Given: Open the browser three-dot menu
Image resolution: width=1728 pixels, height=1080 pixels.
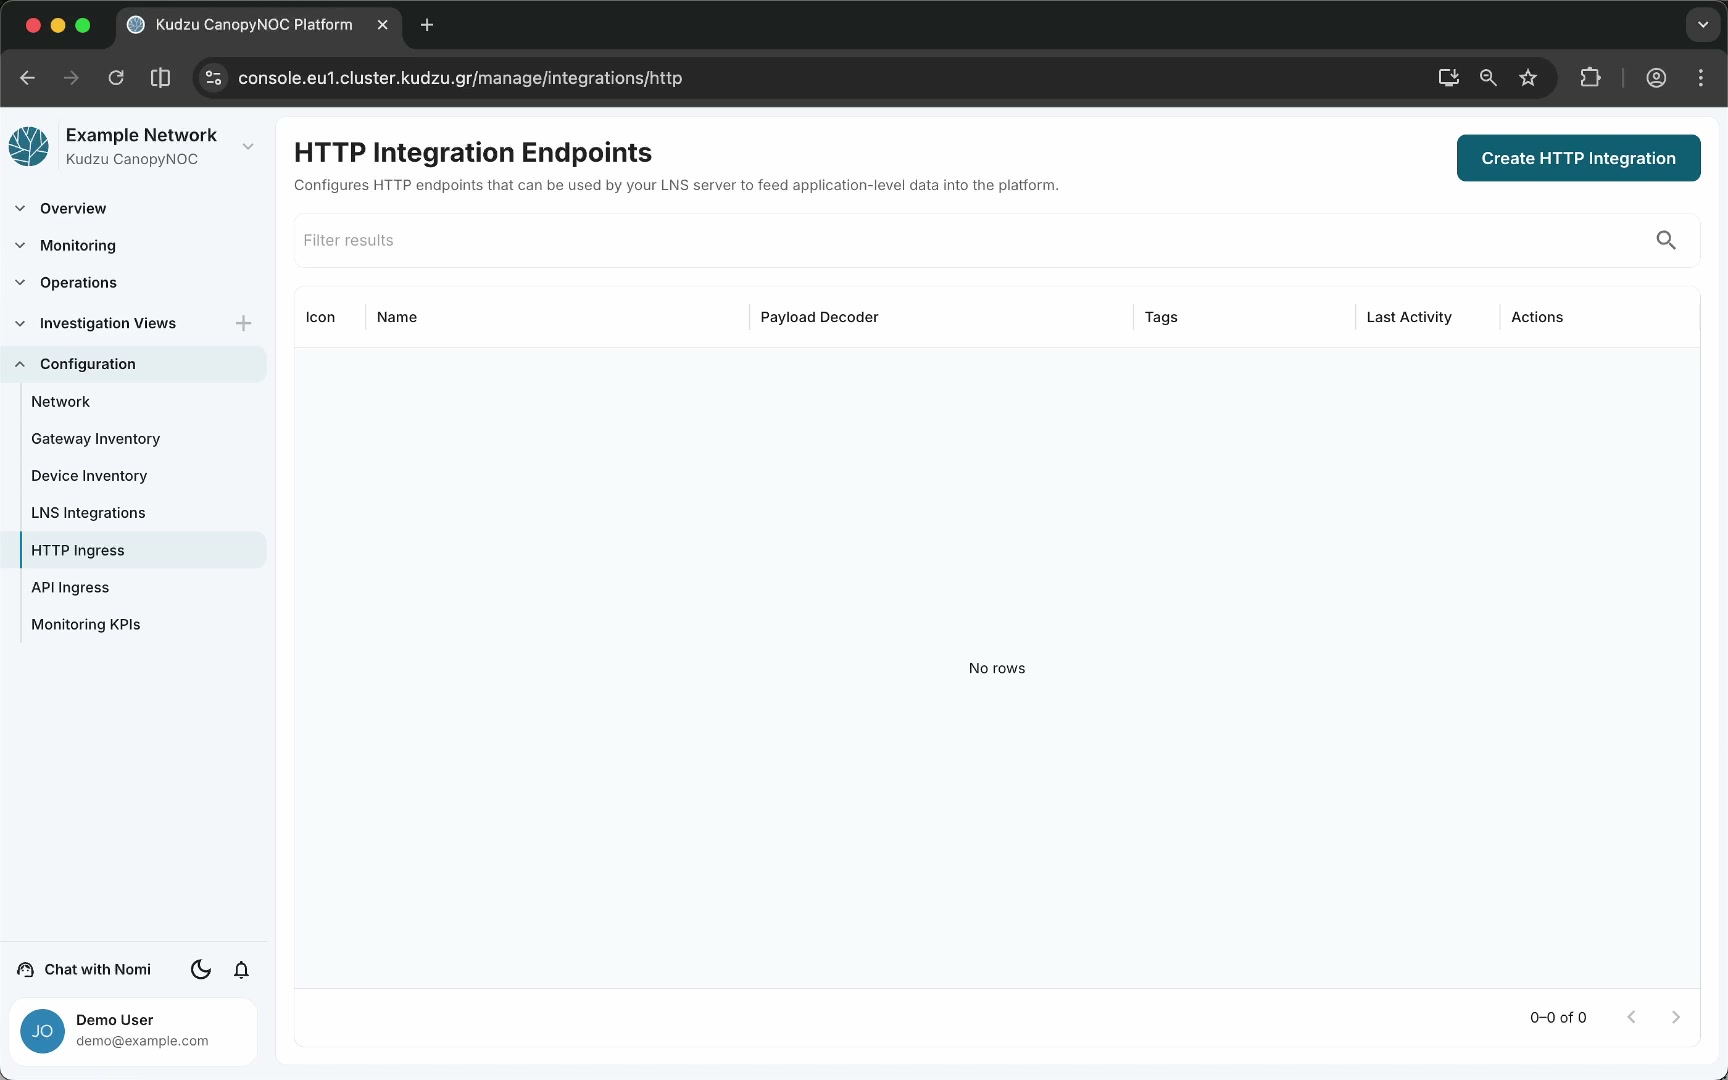Looking at the screenshot, I should click(x=1701, y=78).
